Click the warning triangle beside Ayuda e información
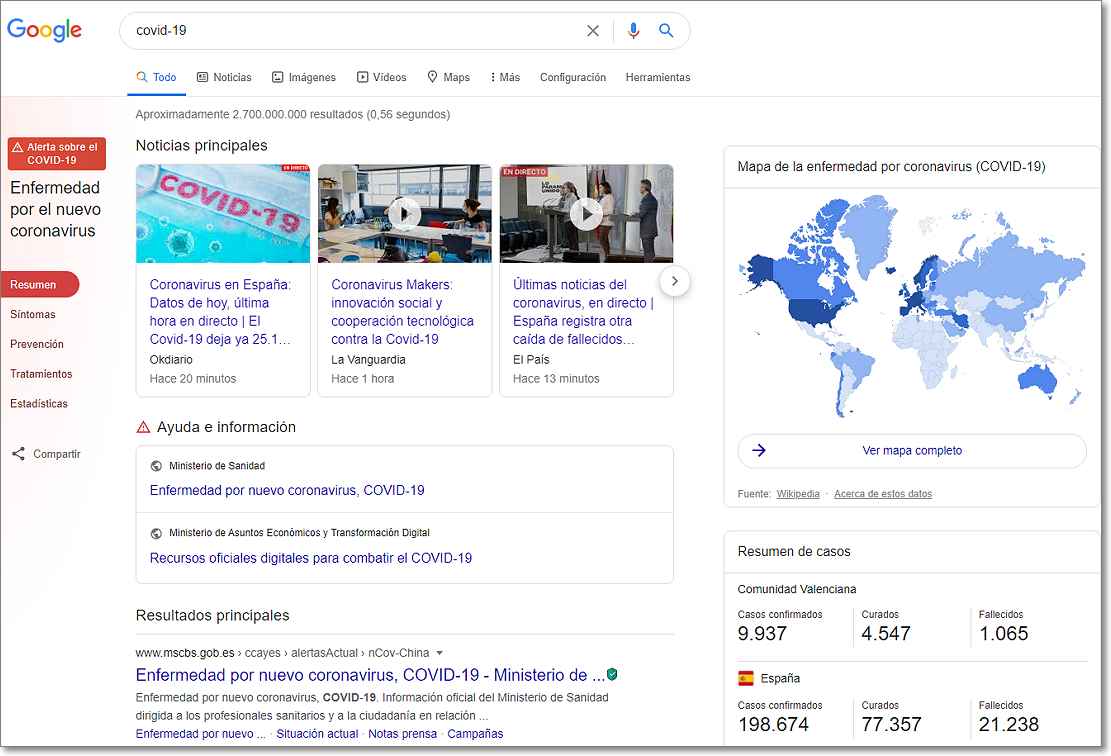The image size is (1111, 756). point(143,427)
